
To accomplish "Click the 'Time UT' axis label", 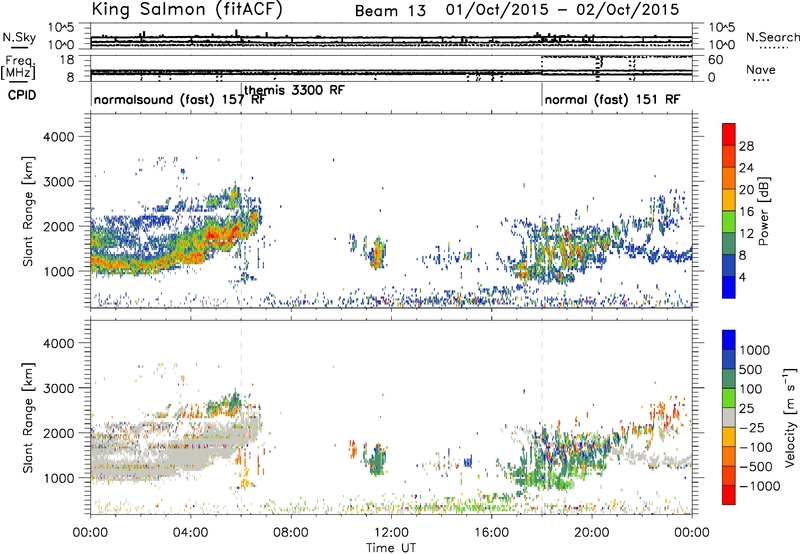I will 391,548.
